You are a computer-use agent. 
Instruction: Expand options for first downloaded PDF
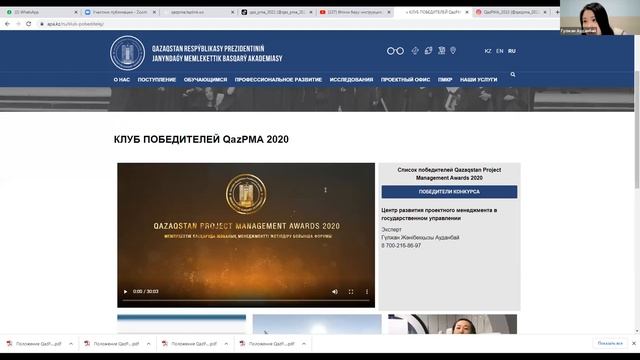71,344
